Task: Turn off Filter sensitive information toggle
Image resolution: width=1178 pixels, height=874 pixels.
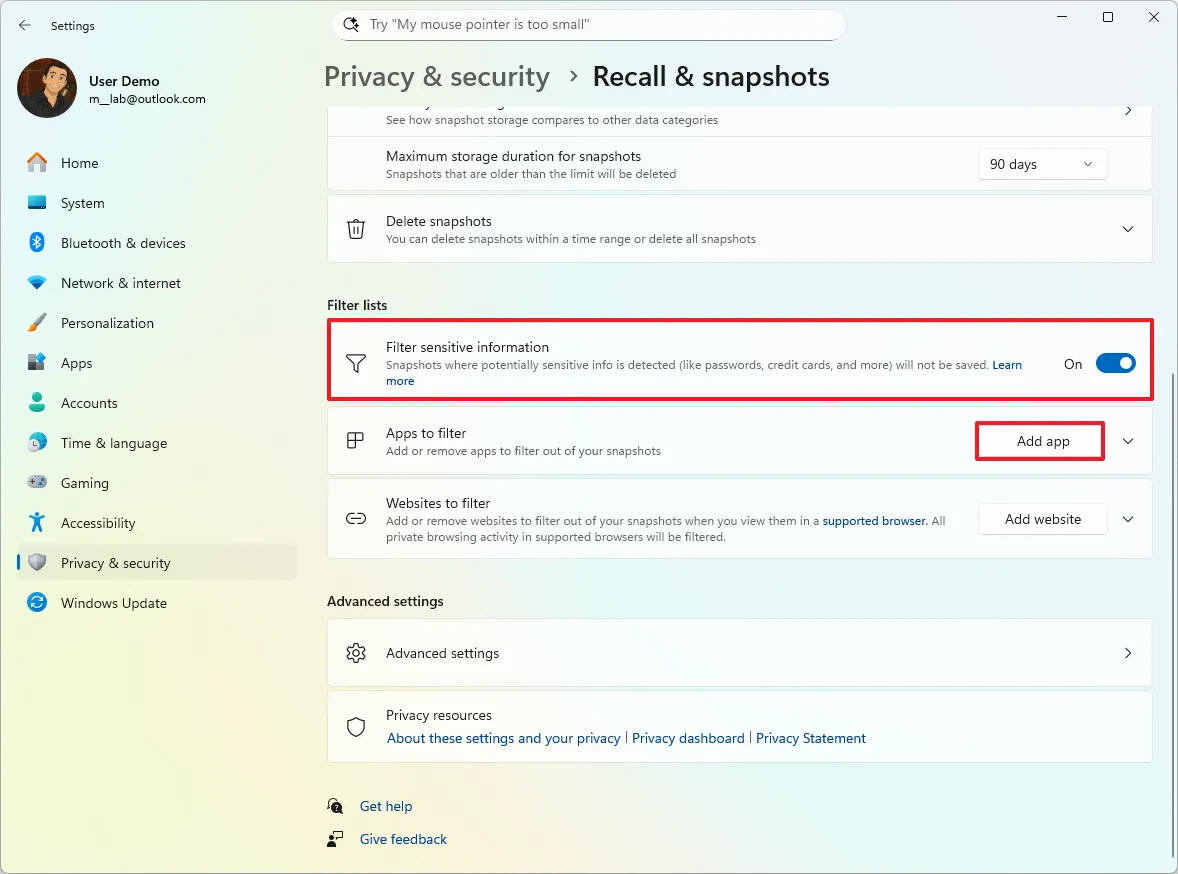Action: (1115, 364)
